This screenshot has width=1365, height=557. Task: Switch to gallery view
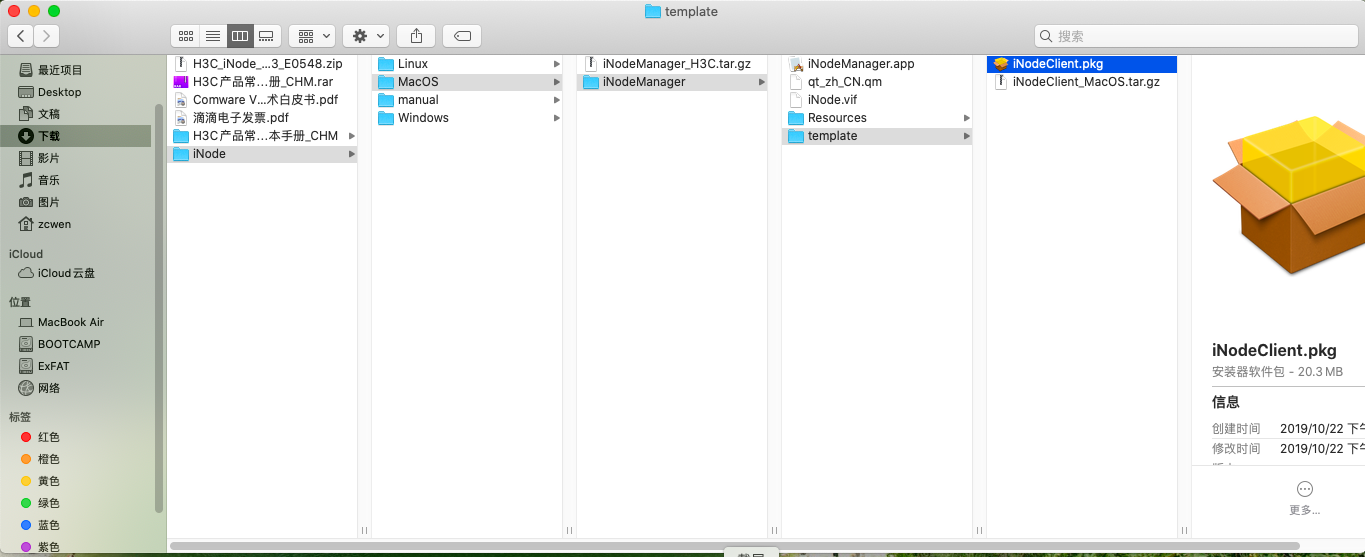266,36
